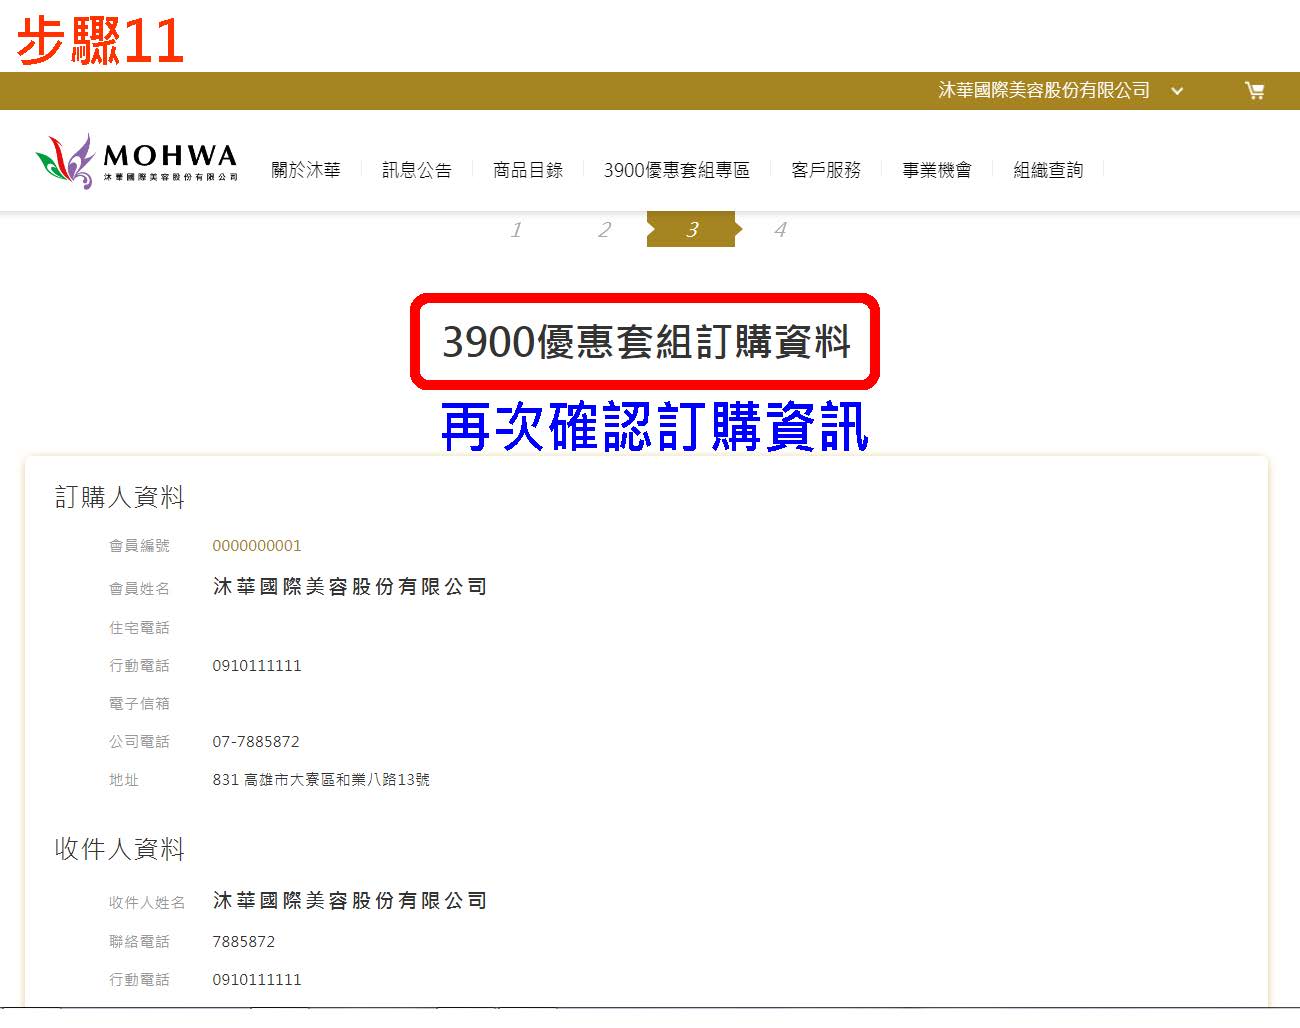
Task: Click the 電子信箱 label
Action: pos(139,704)
